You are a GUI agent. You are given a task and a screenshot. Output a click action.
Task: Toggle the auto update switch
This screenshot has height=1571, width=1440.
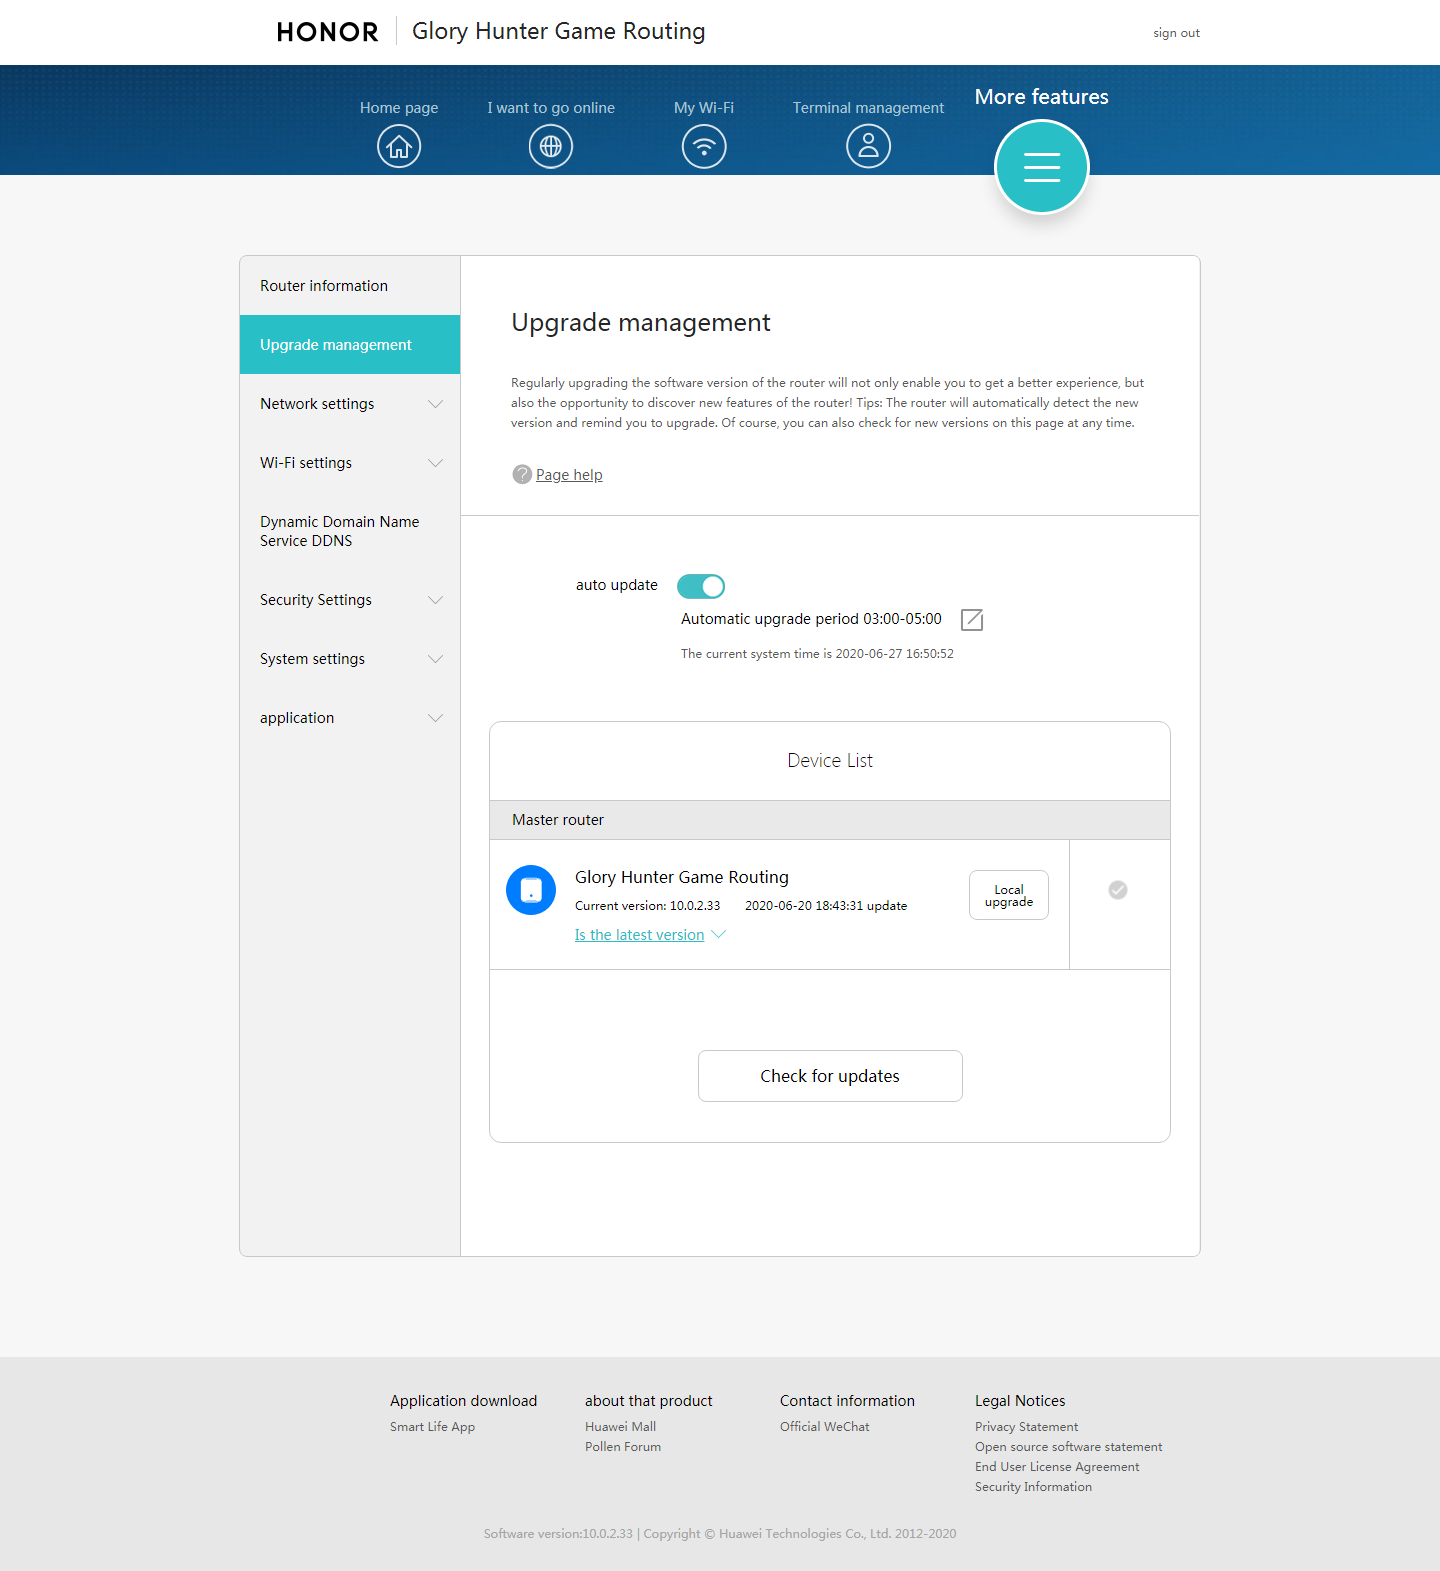point(701,586)
